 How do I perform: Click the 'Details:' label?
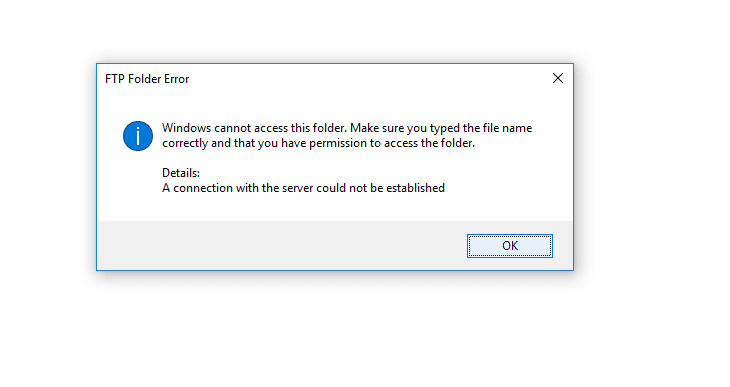pos(181,173)
